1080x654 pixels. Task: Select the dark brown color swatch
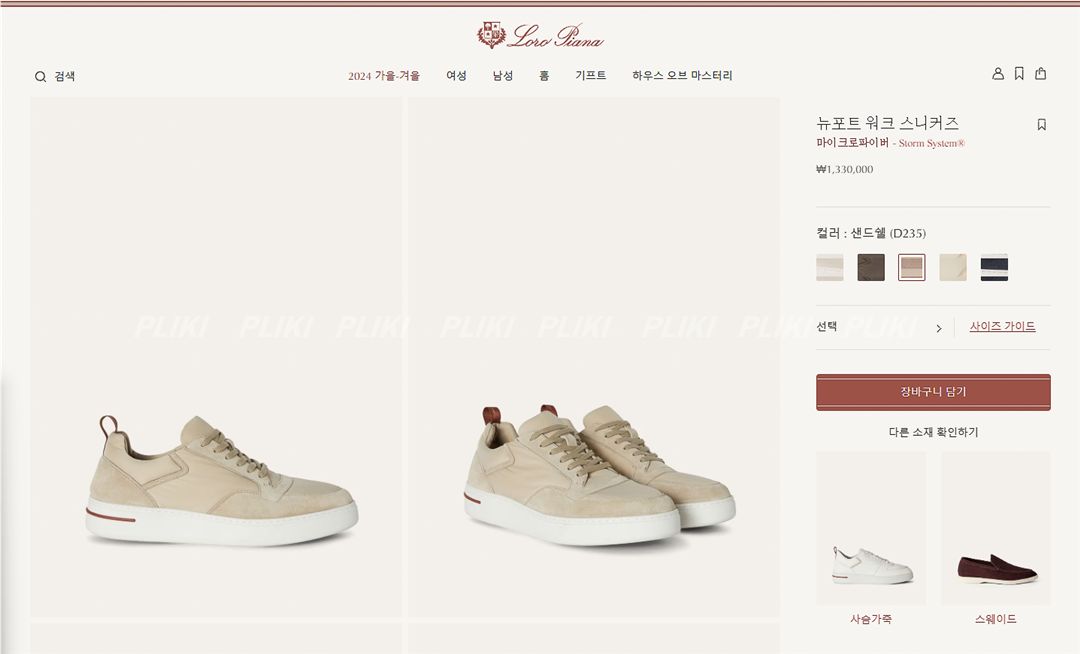point(871,267)
